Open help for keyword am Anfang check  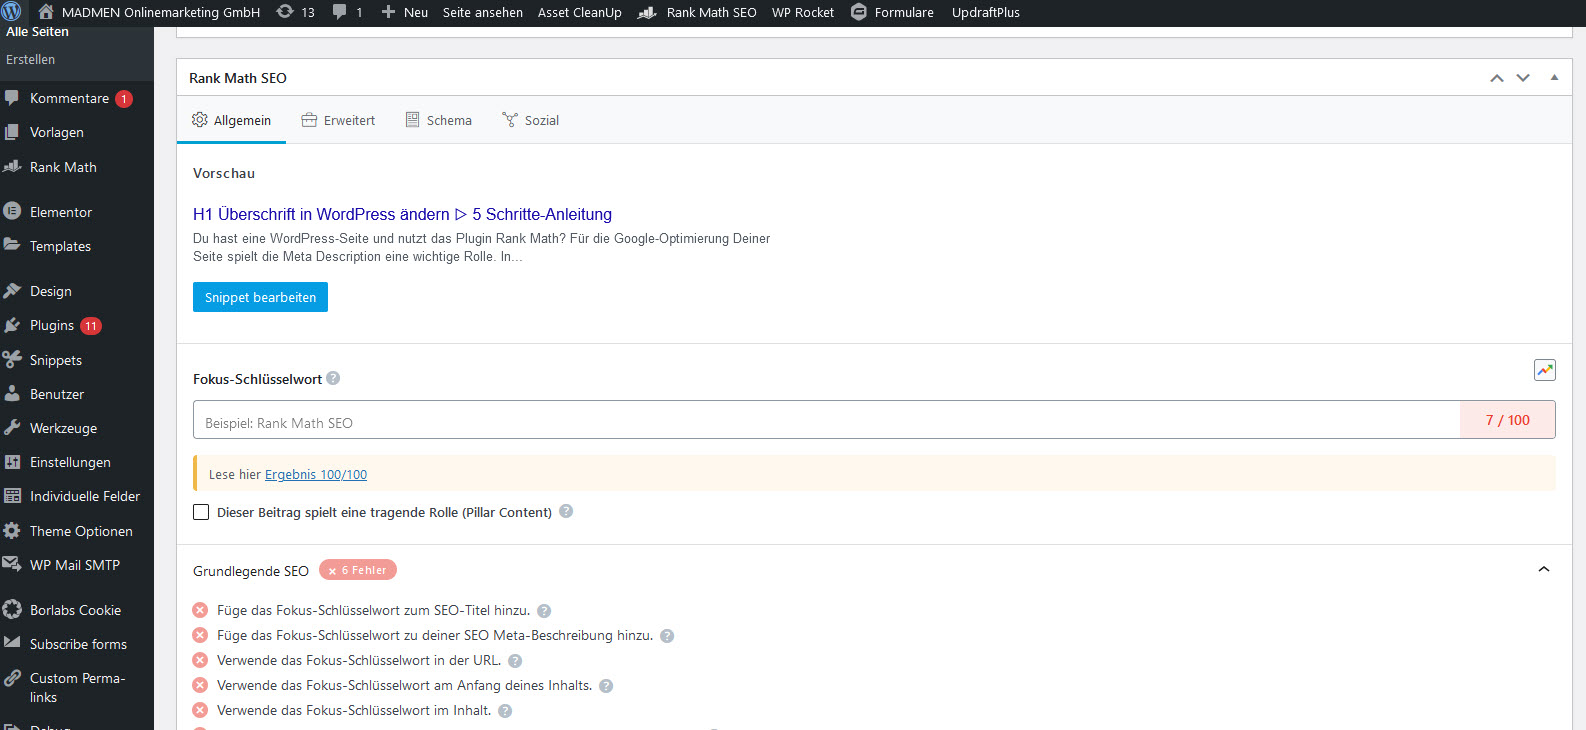[606, 686]
